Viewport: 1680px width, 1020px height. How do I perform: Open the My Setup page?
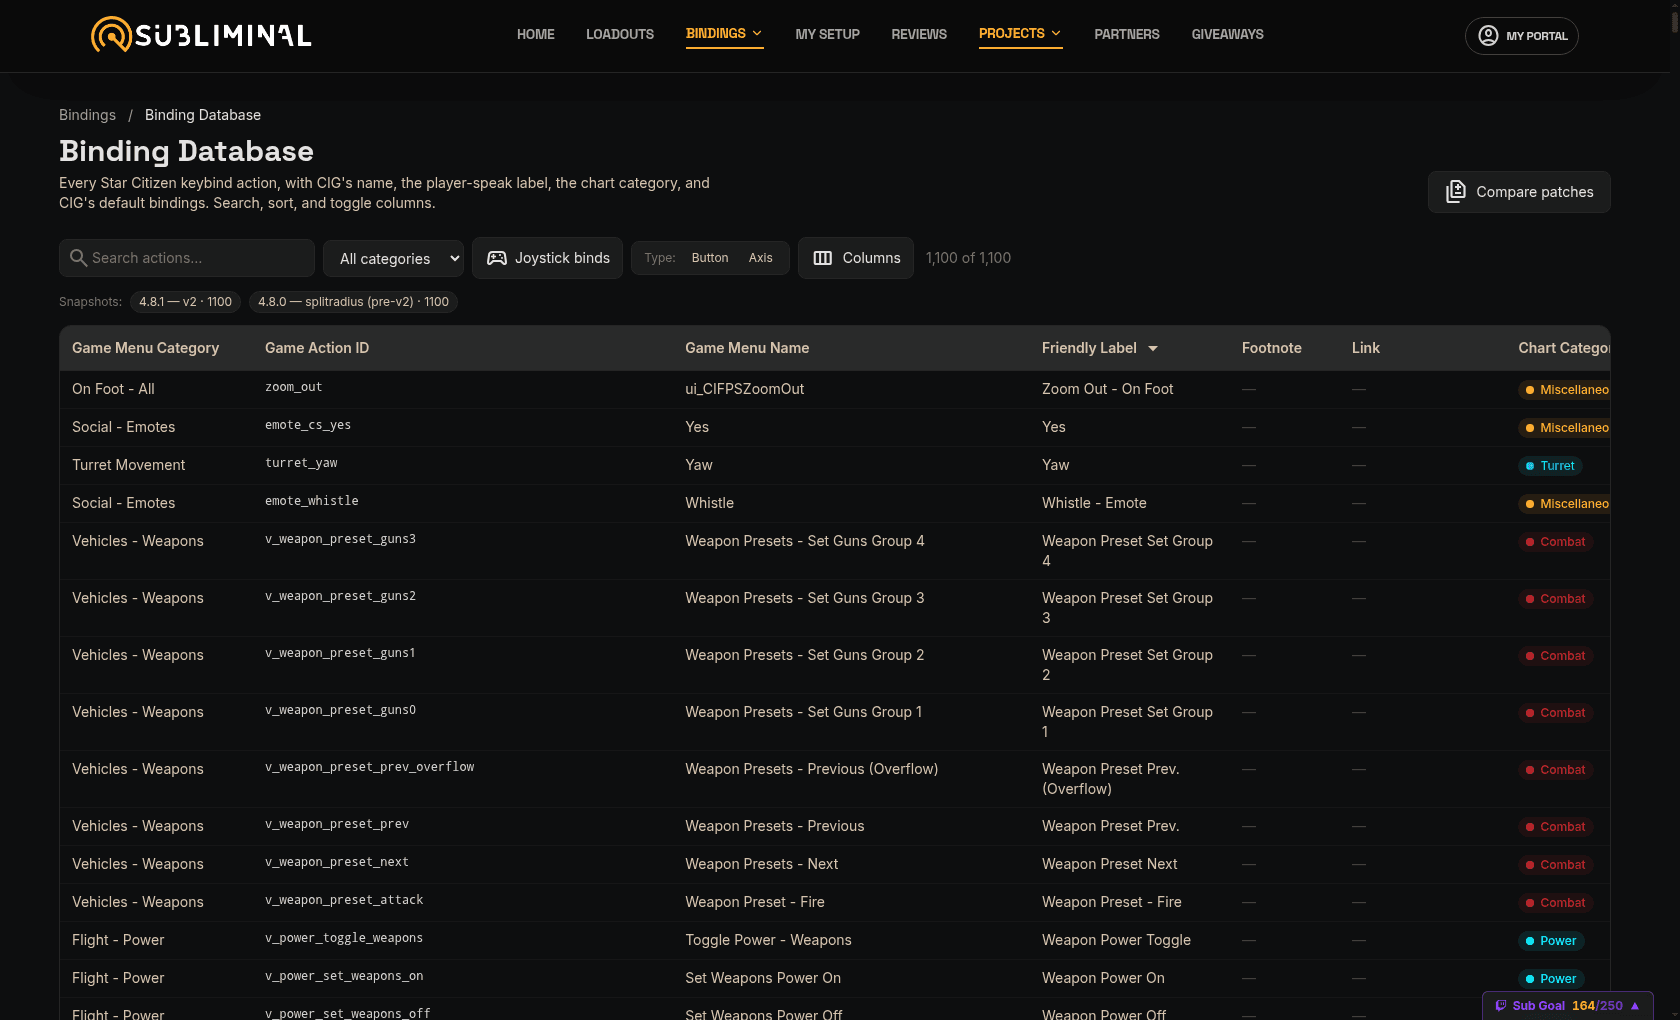coord(827,34)
